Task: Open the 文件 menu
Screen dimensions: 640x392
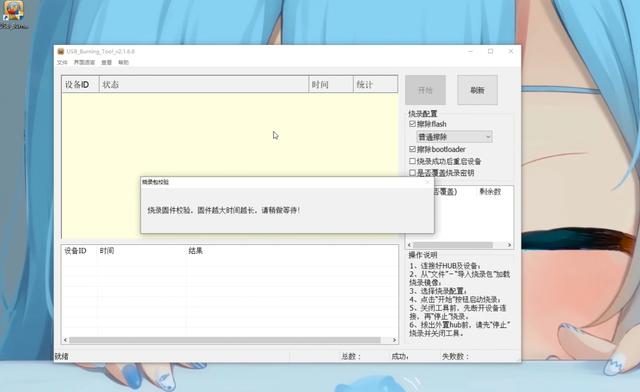Action: pos(62,62)
